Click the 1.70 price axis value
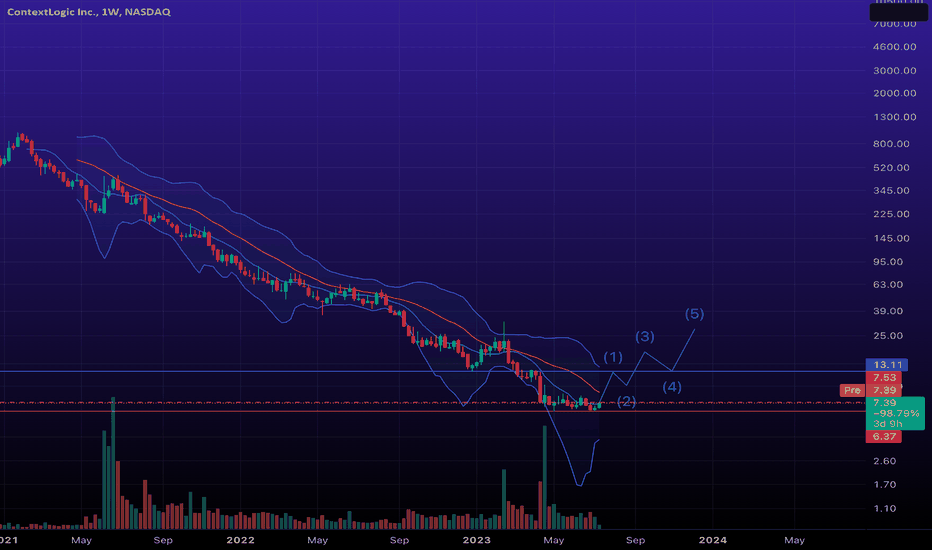The height and width of the screenshot is (550, 932). pos(884,485)
